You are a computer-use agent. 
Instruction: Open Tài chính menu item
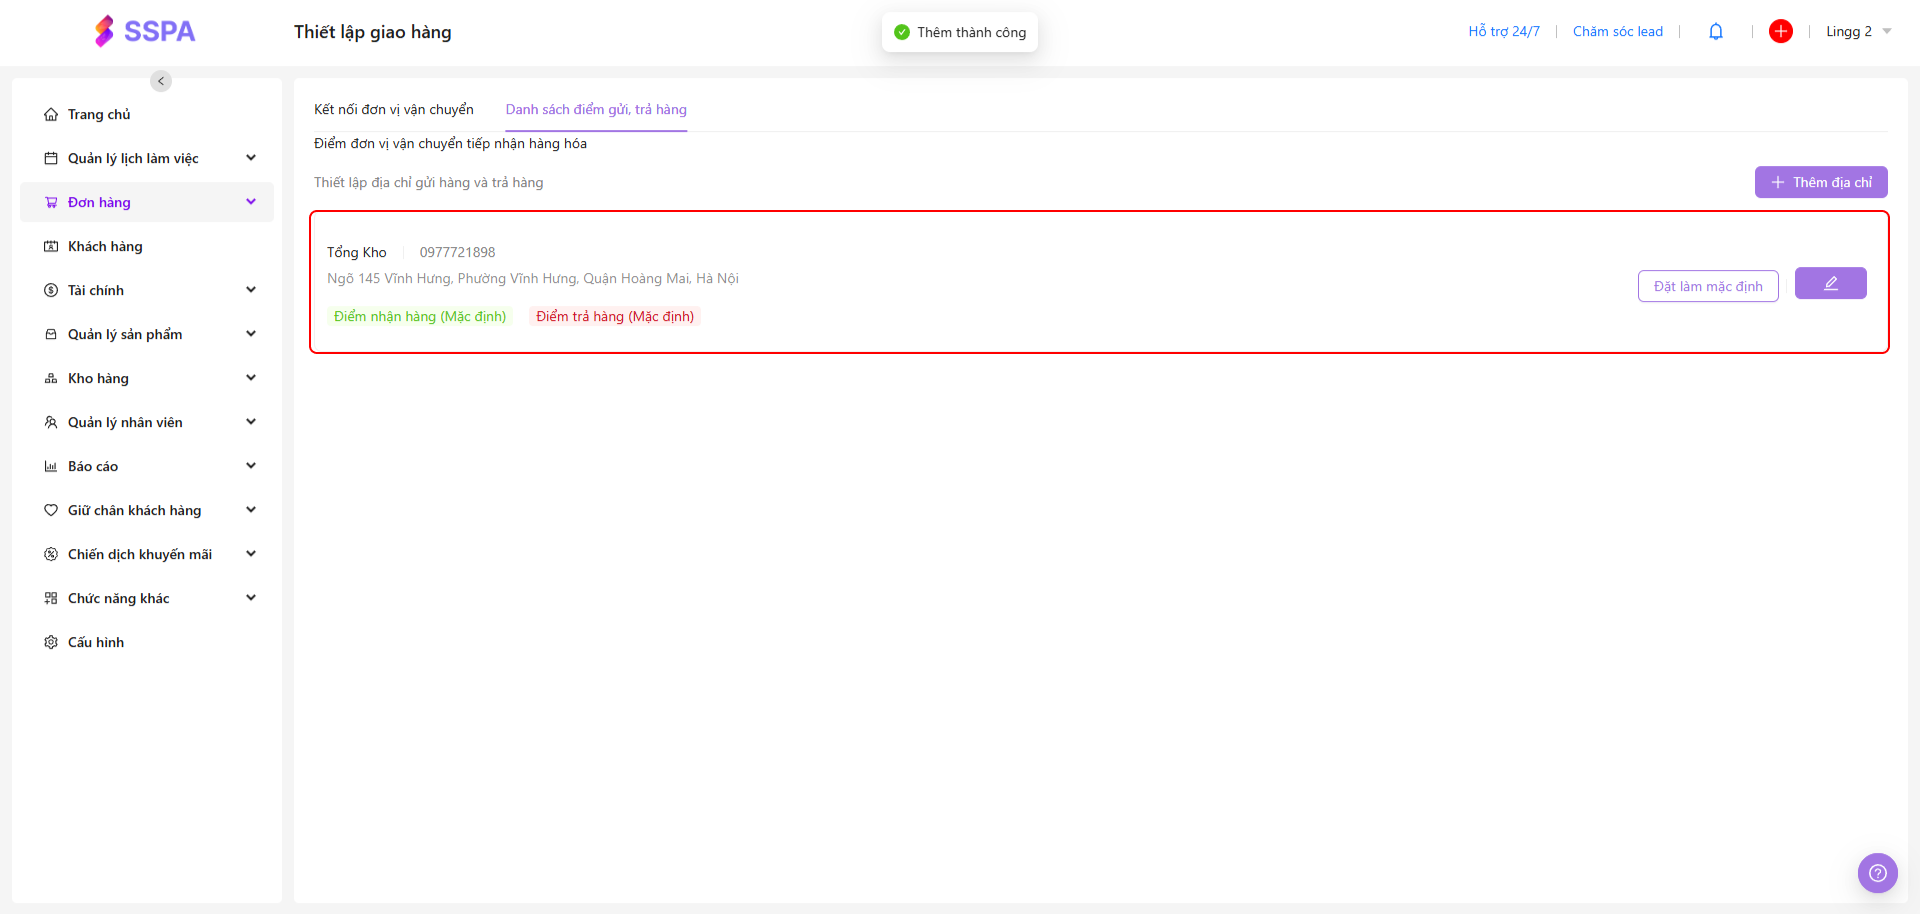tap(147, 291)
